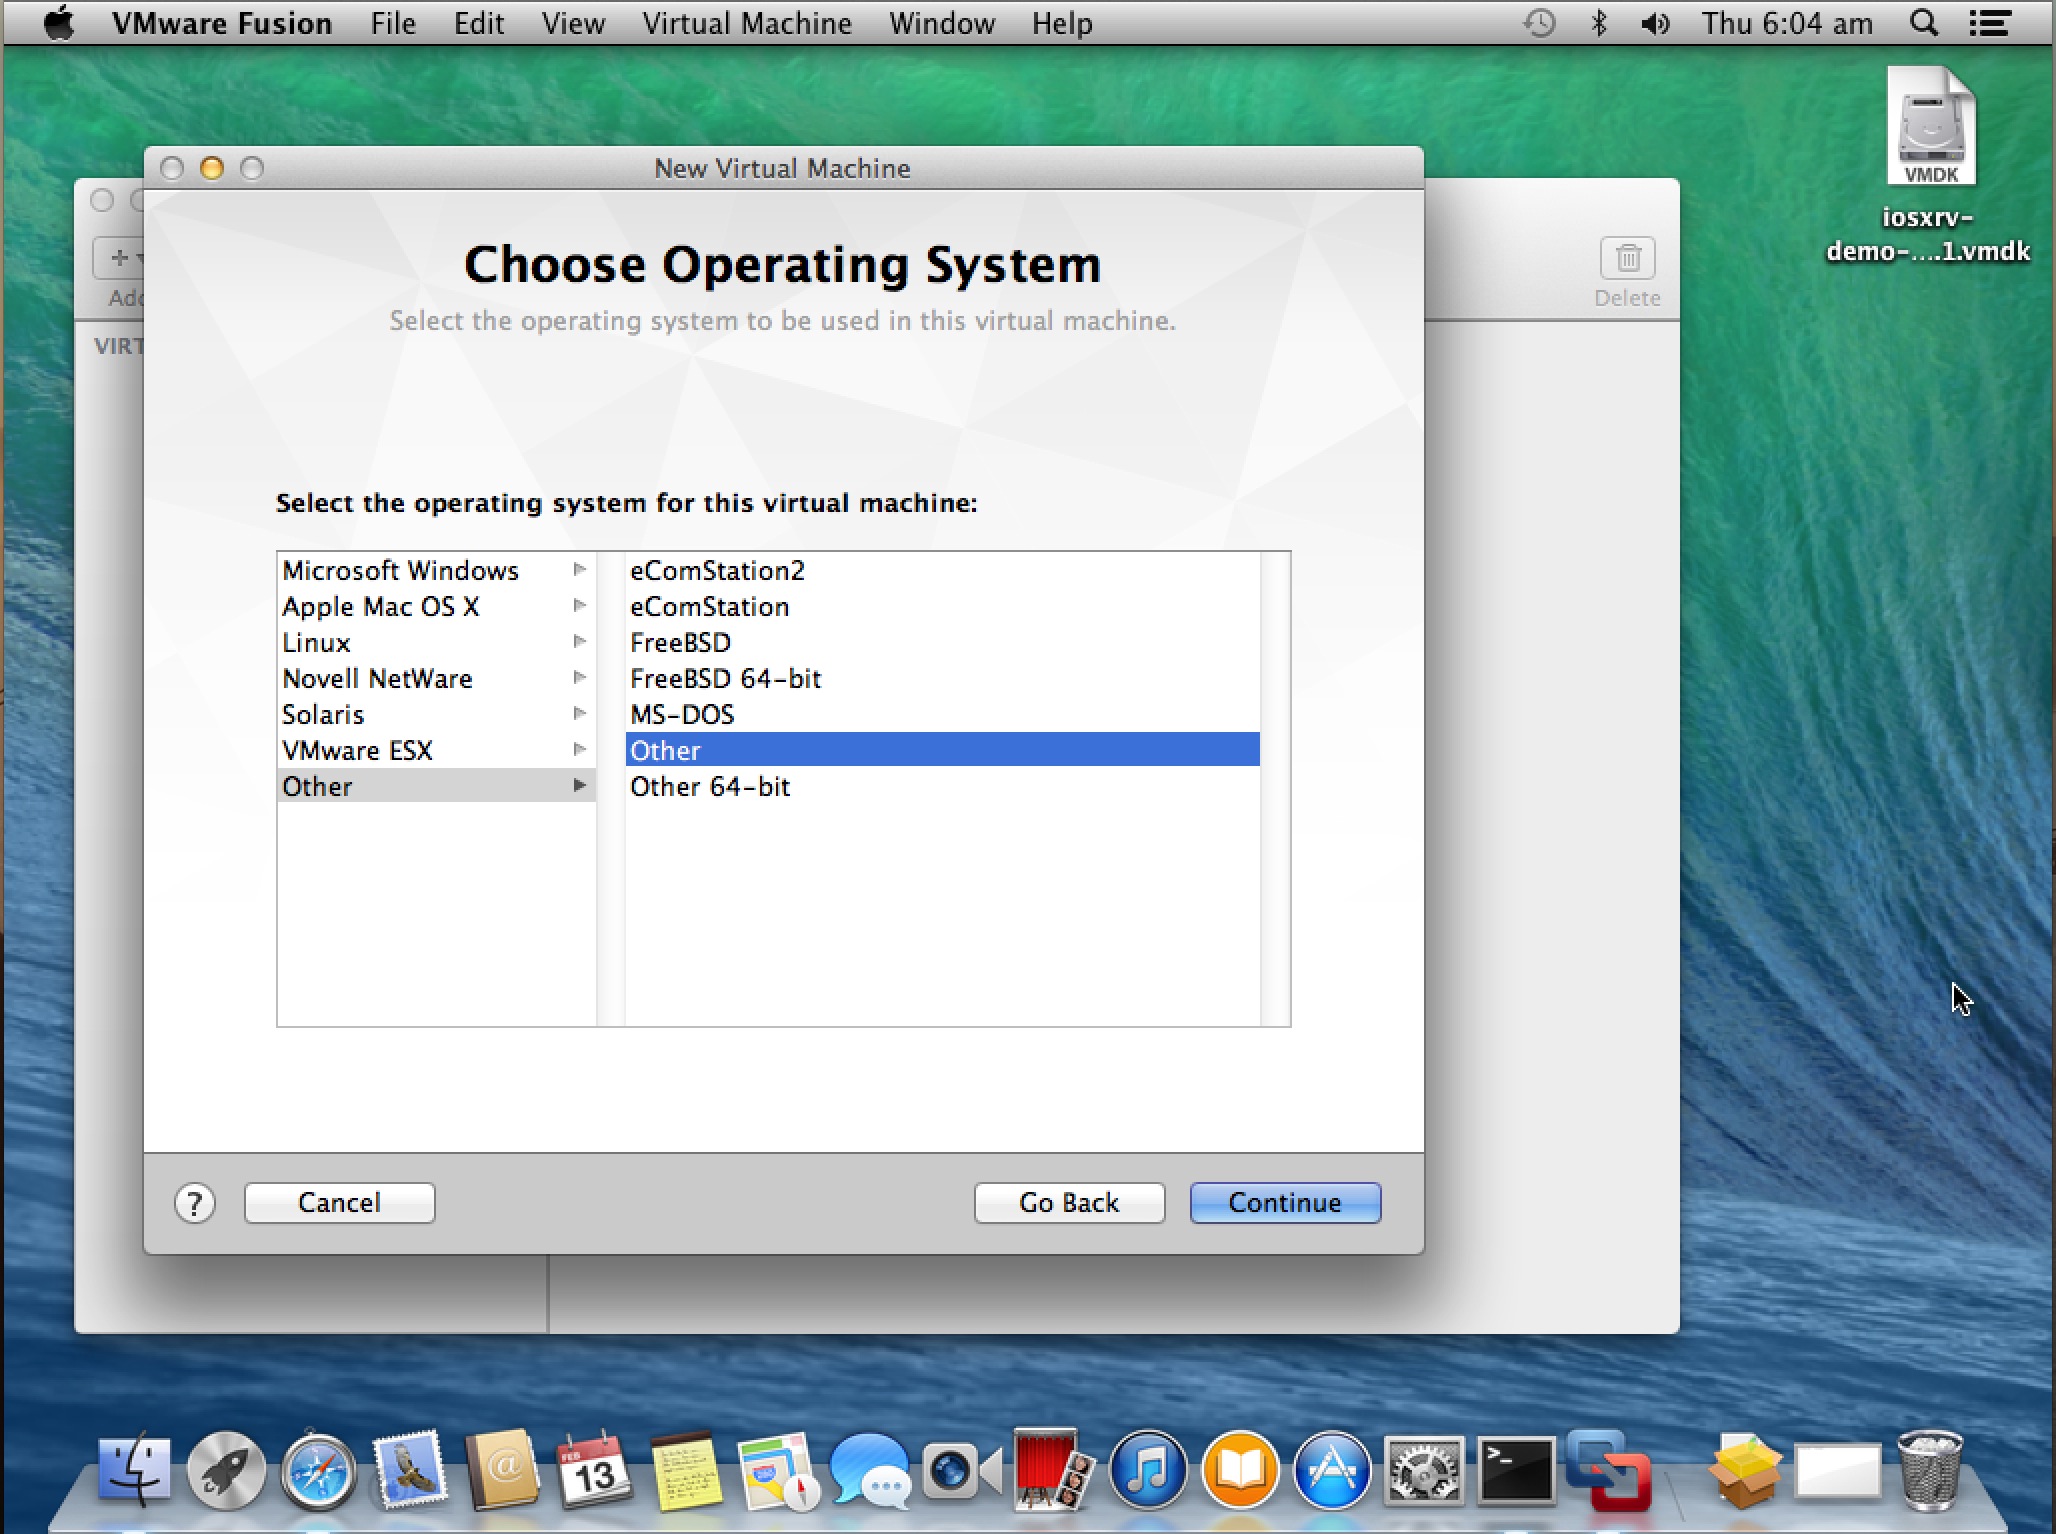
Task: Click the minimize button of New Virtual Machine
Action: pyautogui.click(x=212, y=168)
